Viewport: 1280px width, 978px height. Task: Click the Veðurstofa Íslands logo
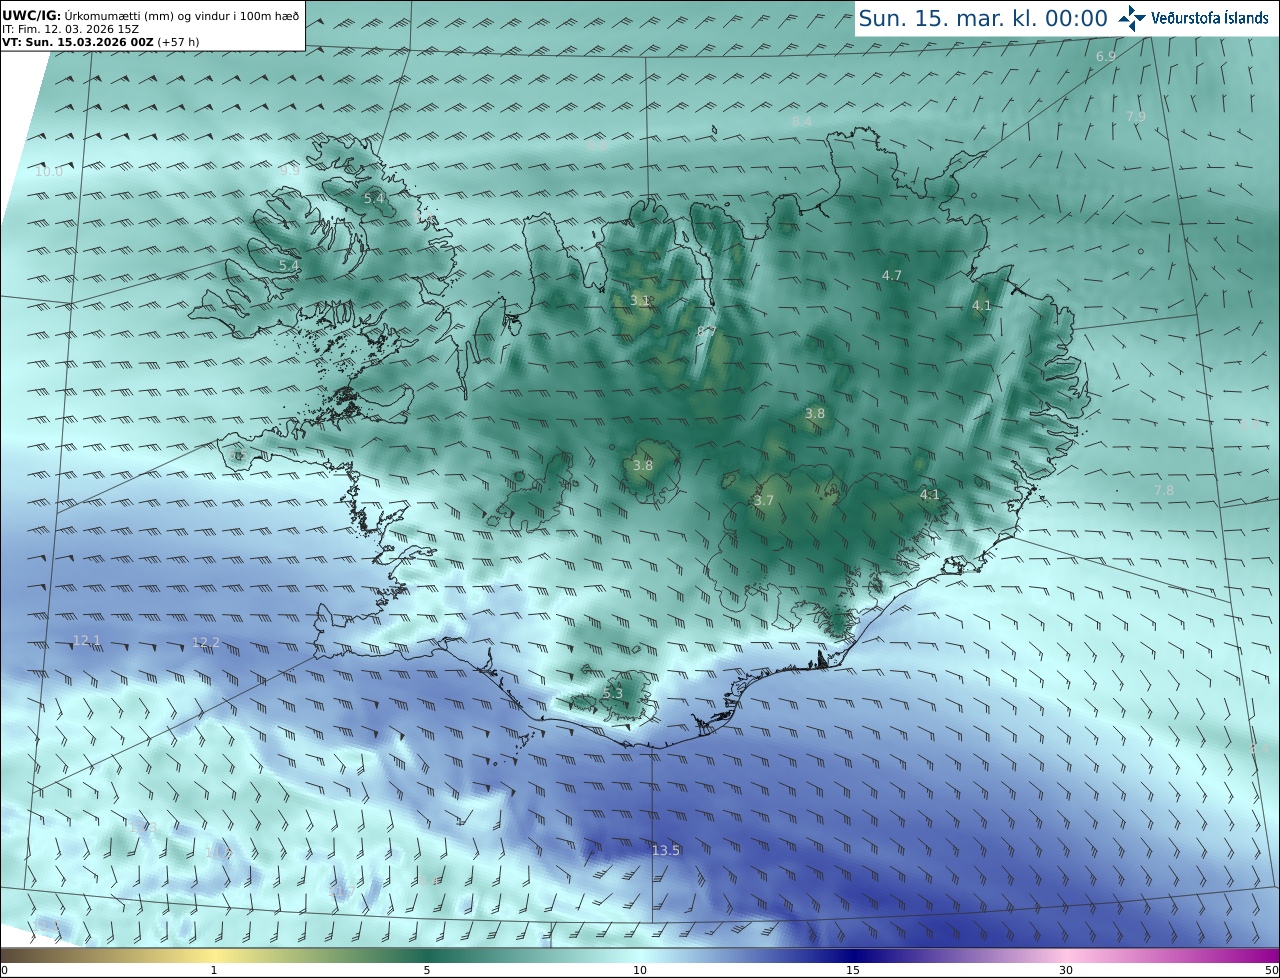click(x=1194, y=18)
